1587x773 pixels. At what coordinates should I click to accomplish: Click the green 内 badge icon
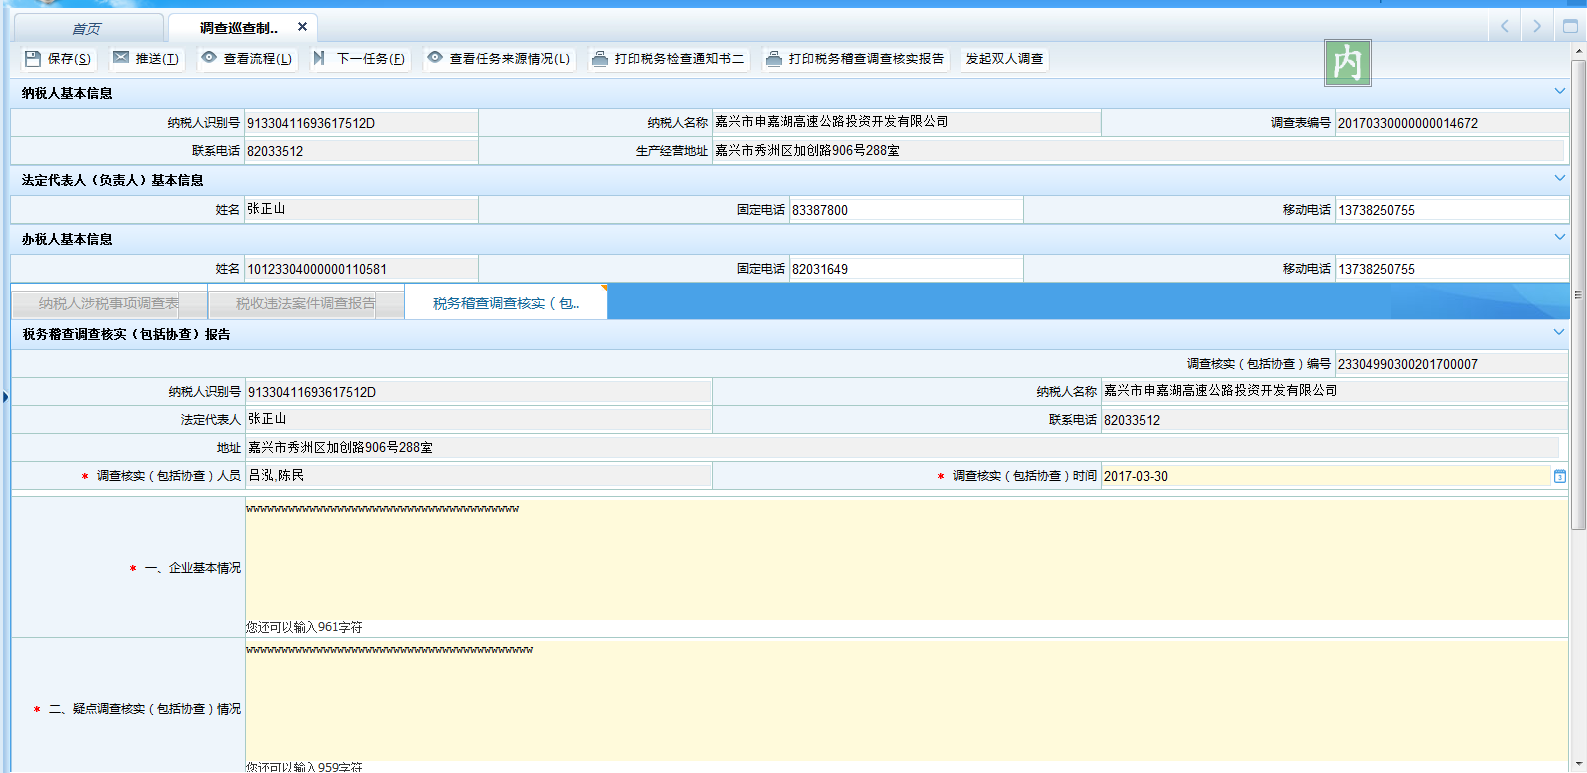tap(1347, 63)
